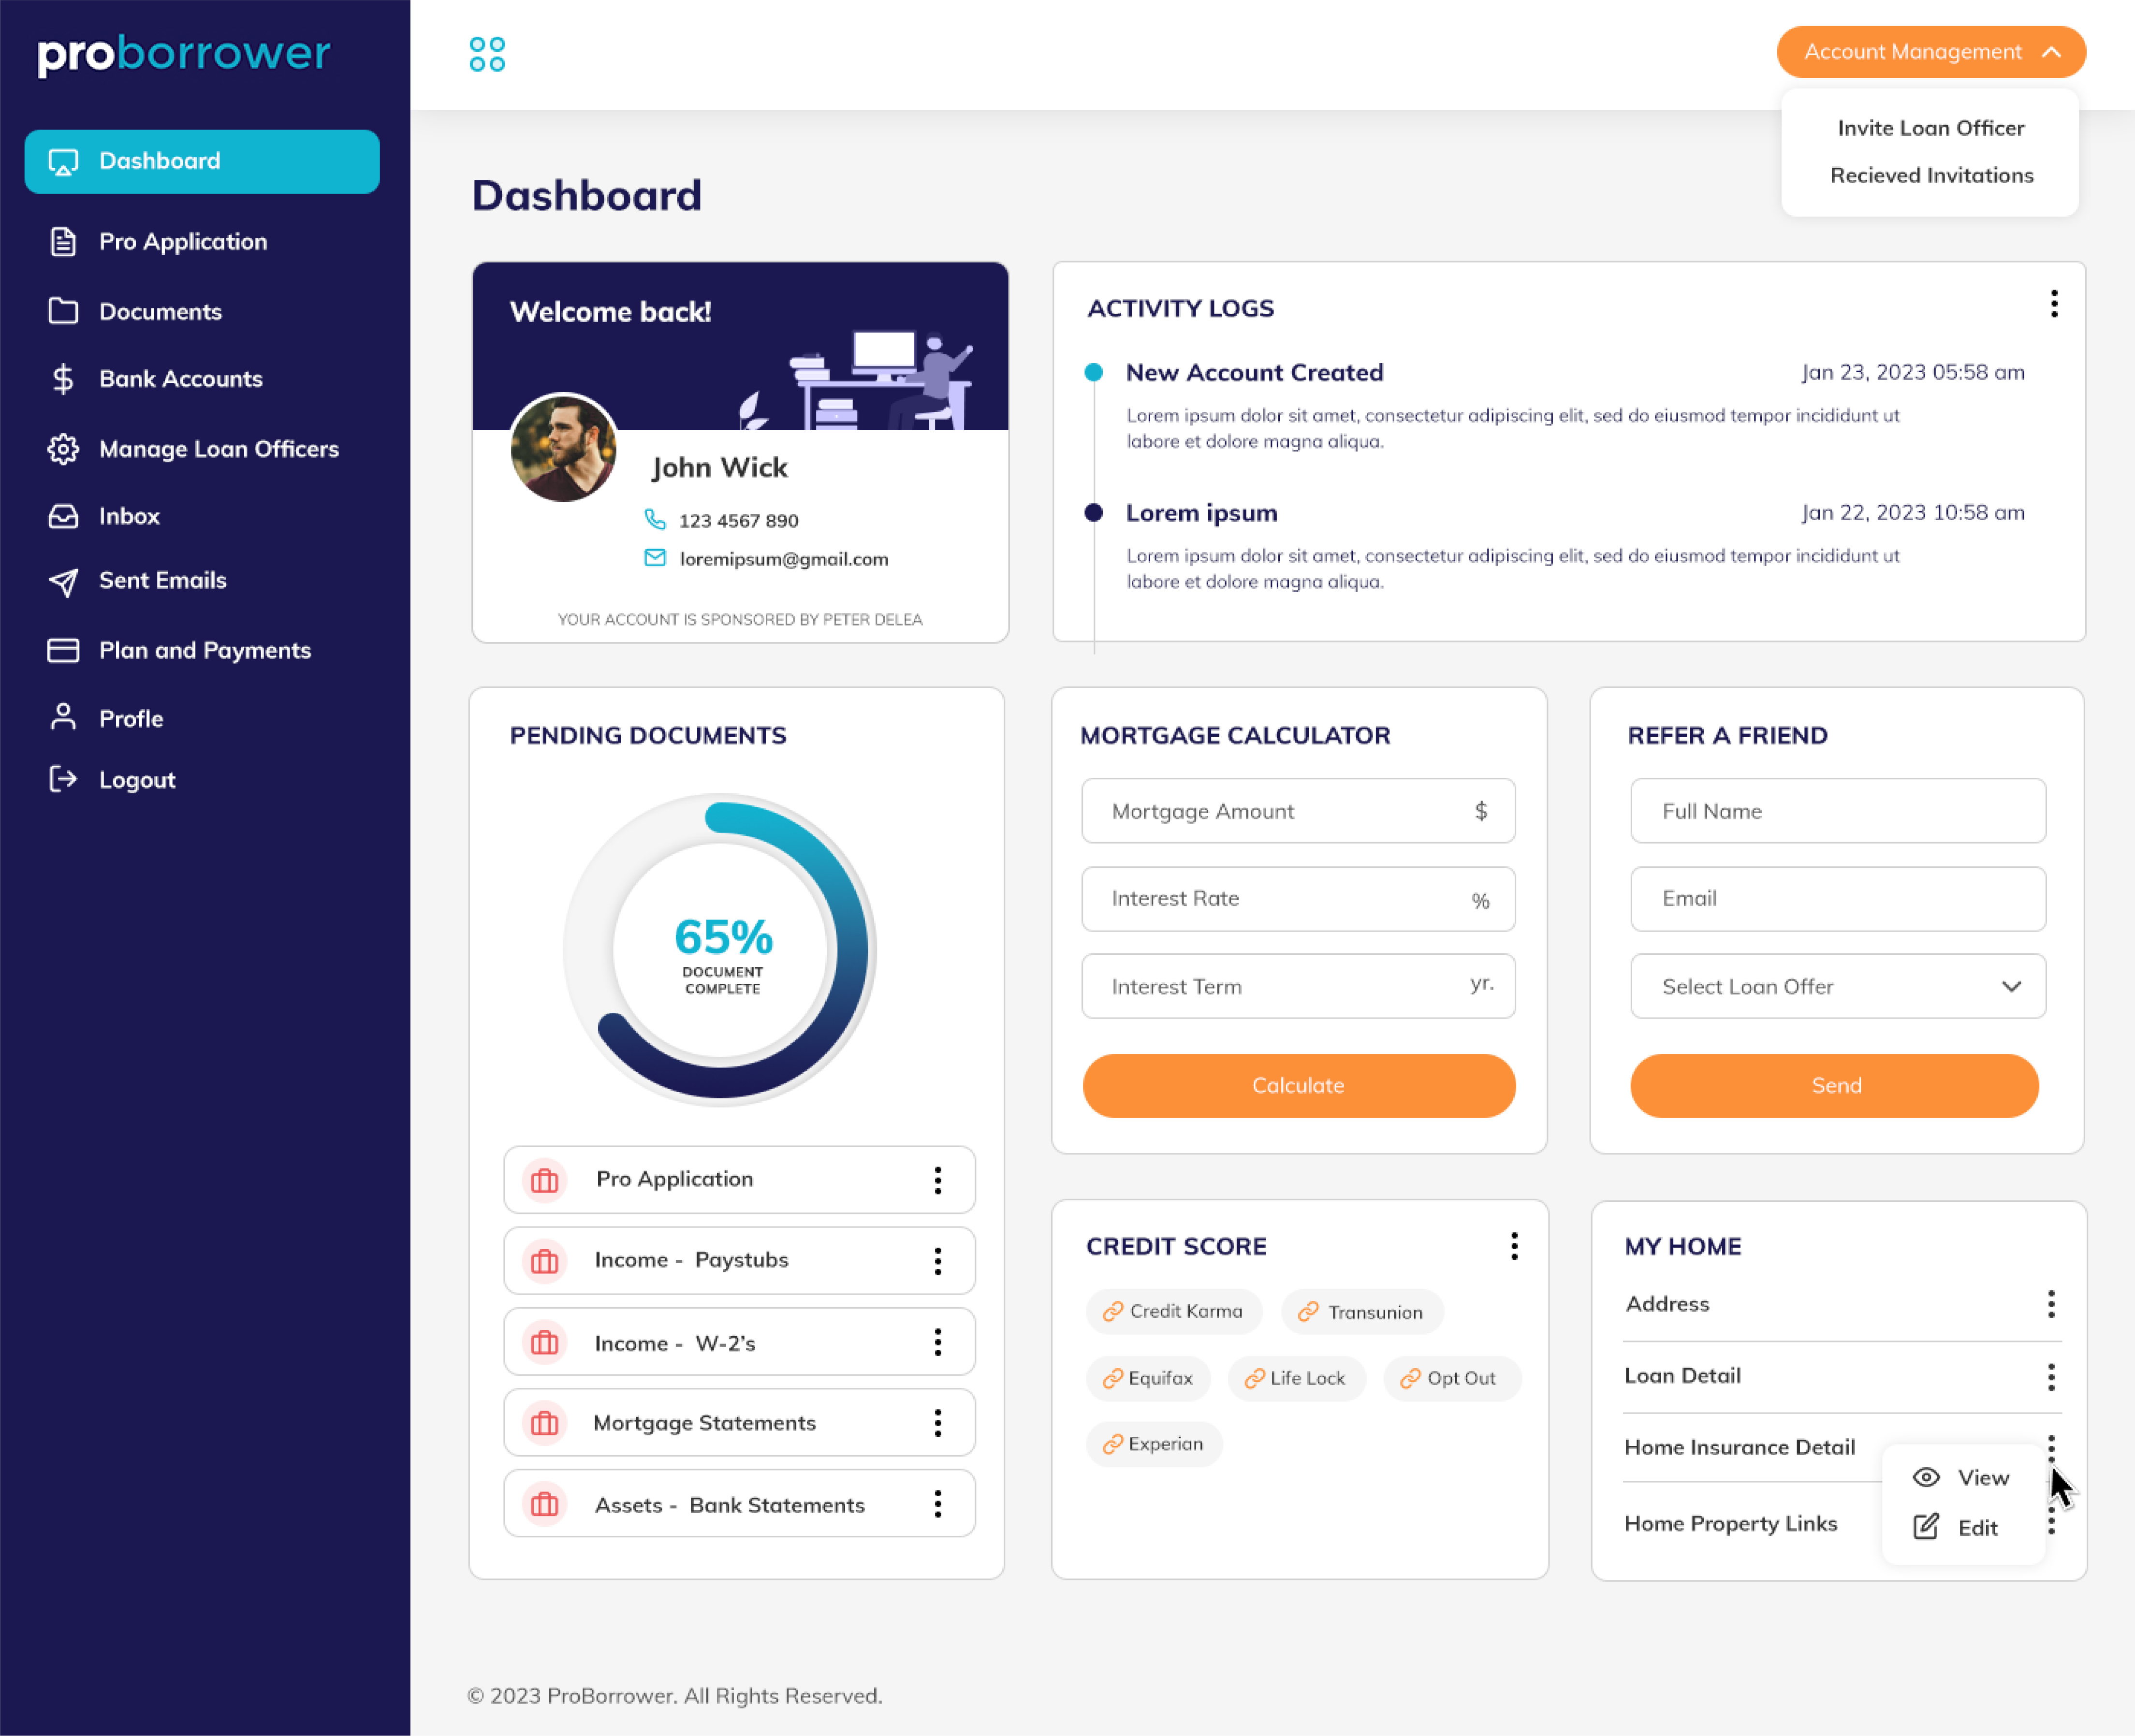This screenshot has width=2135, height=1736.
Task: Focus the Mortgage Amount input field
Action: pyautogui.click(x=1280, y=811)
